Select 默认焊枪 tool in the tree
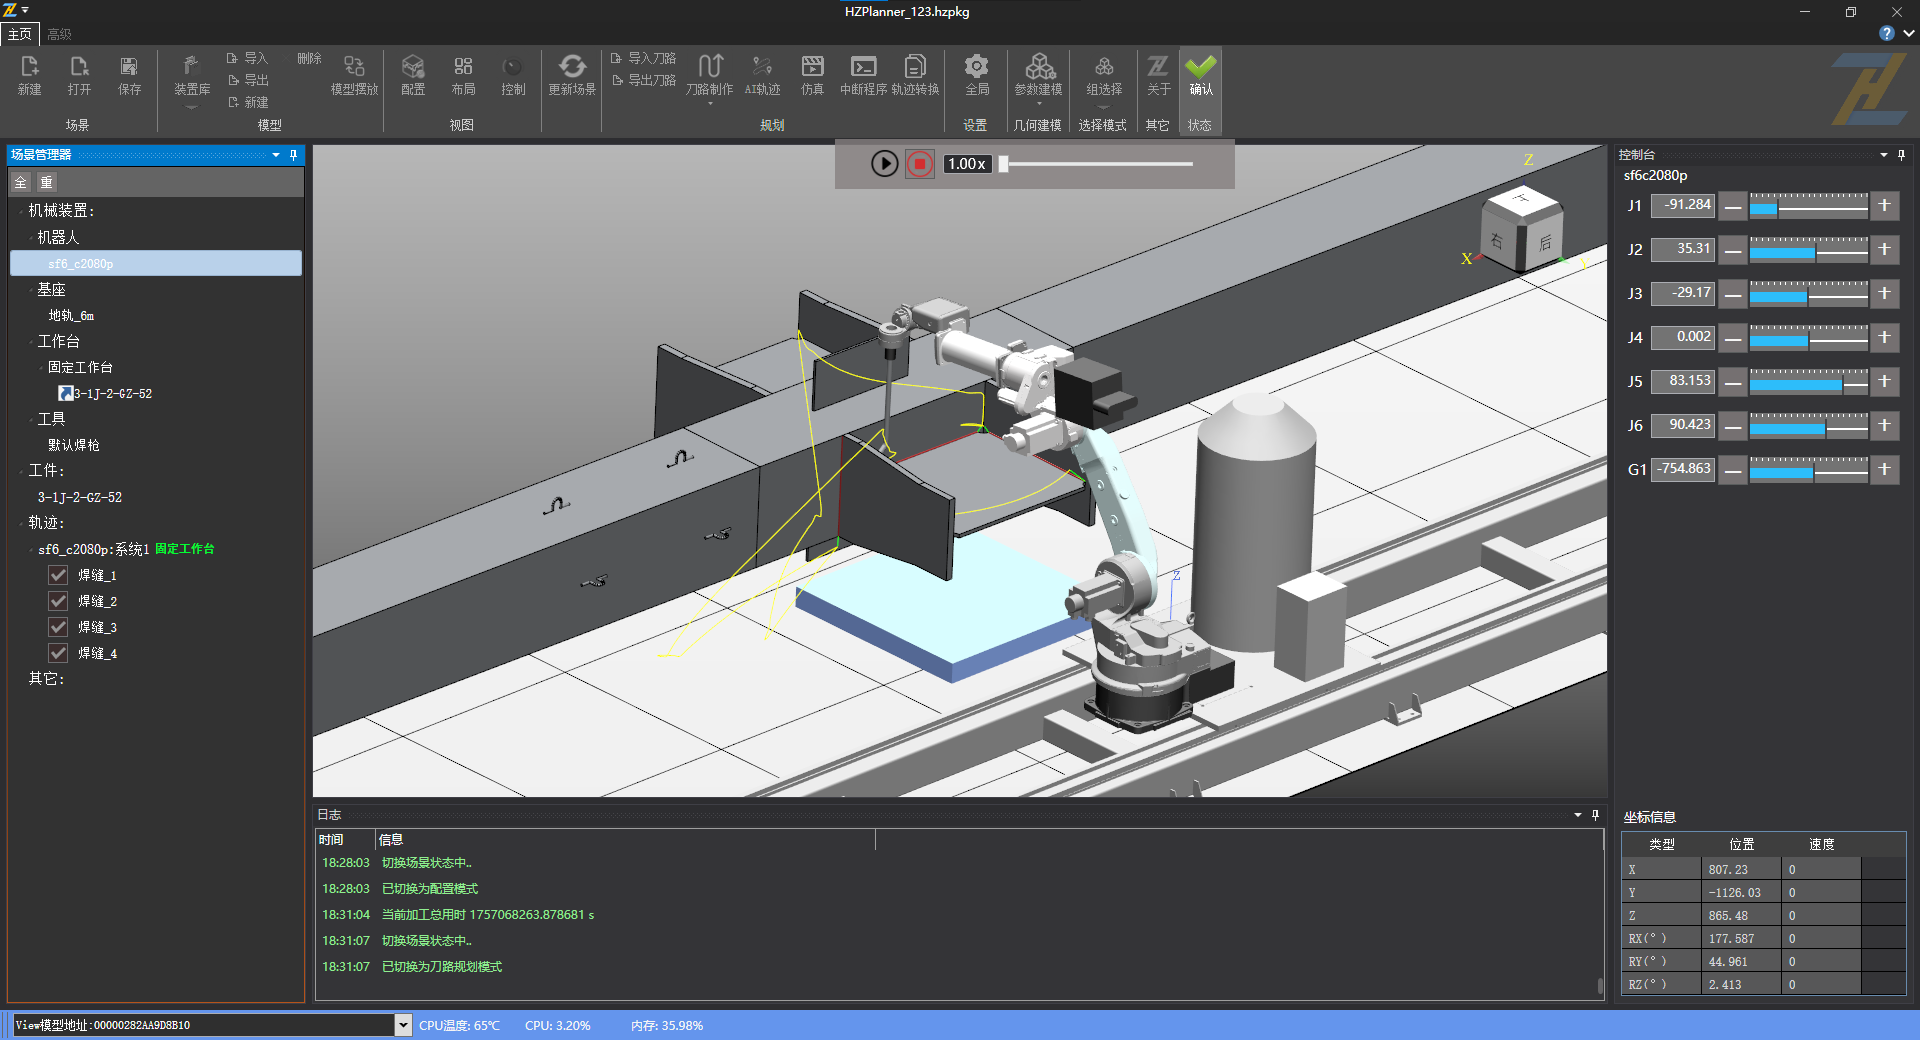Image resolution: width=1920 pixels, height=1040 pixels. coord(74,445)
